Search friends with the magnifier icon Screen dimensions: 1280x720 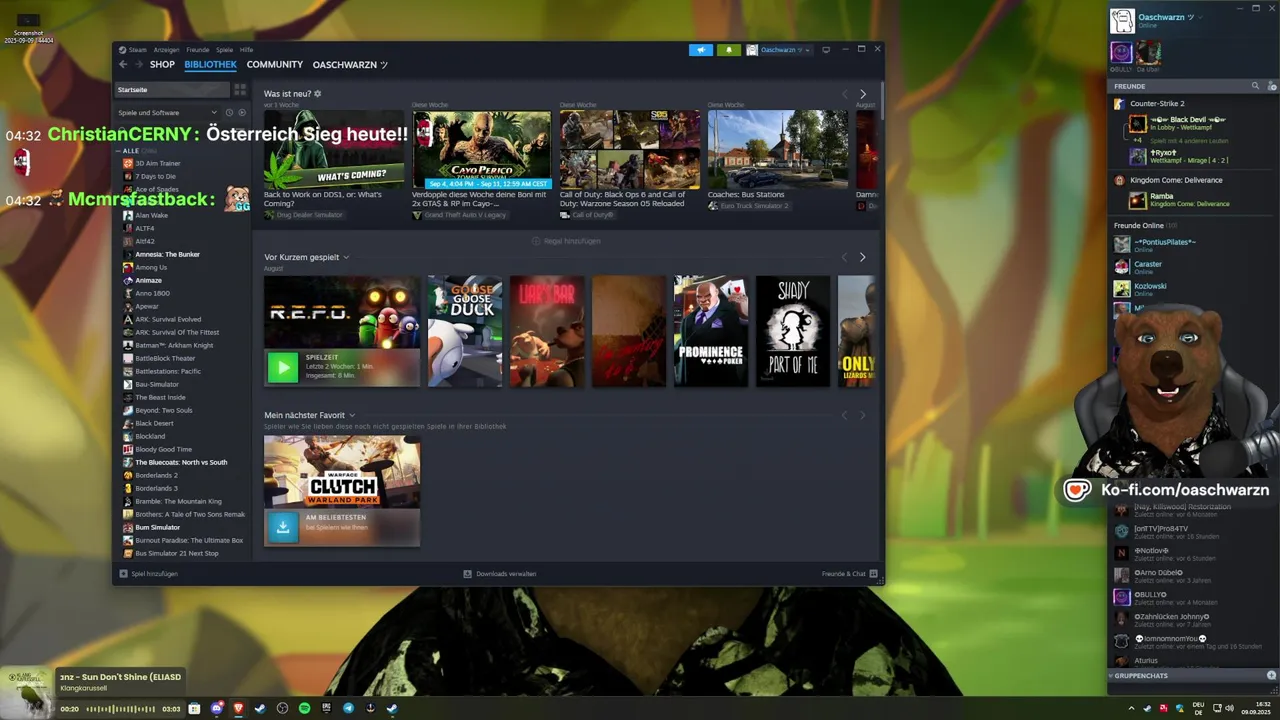[x=1256, y=86]
